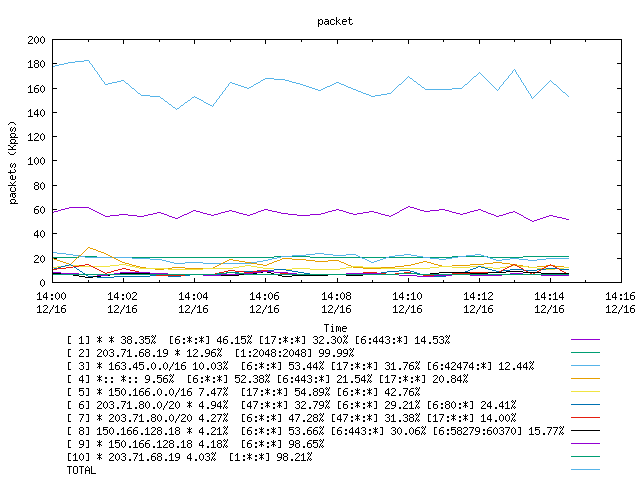Click black line sample for legend entry 8
This screenshot has height=480, width=640.
585,431
